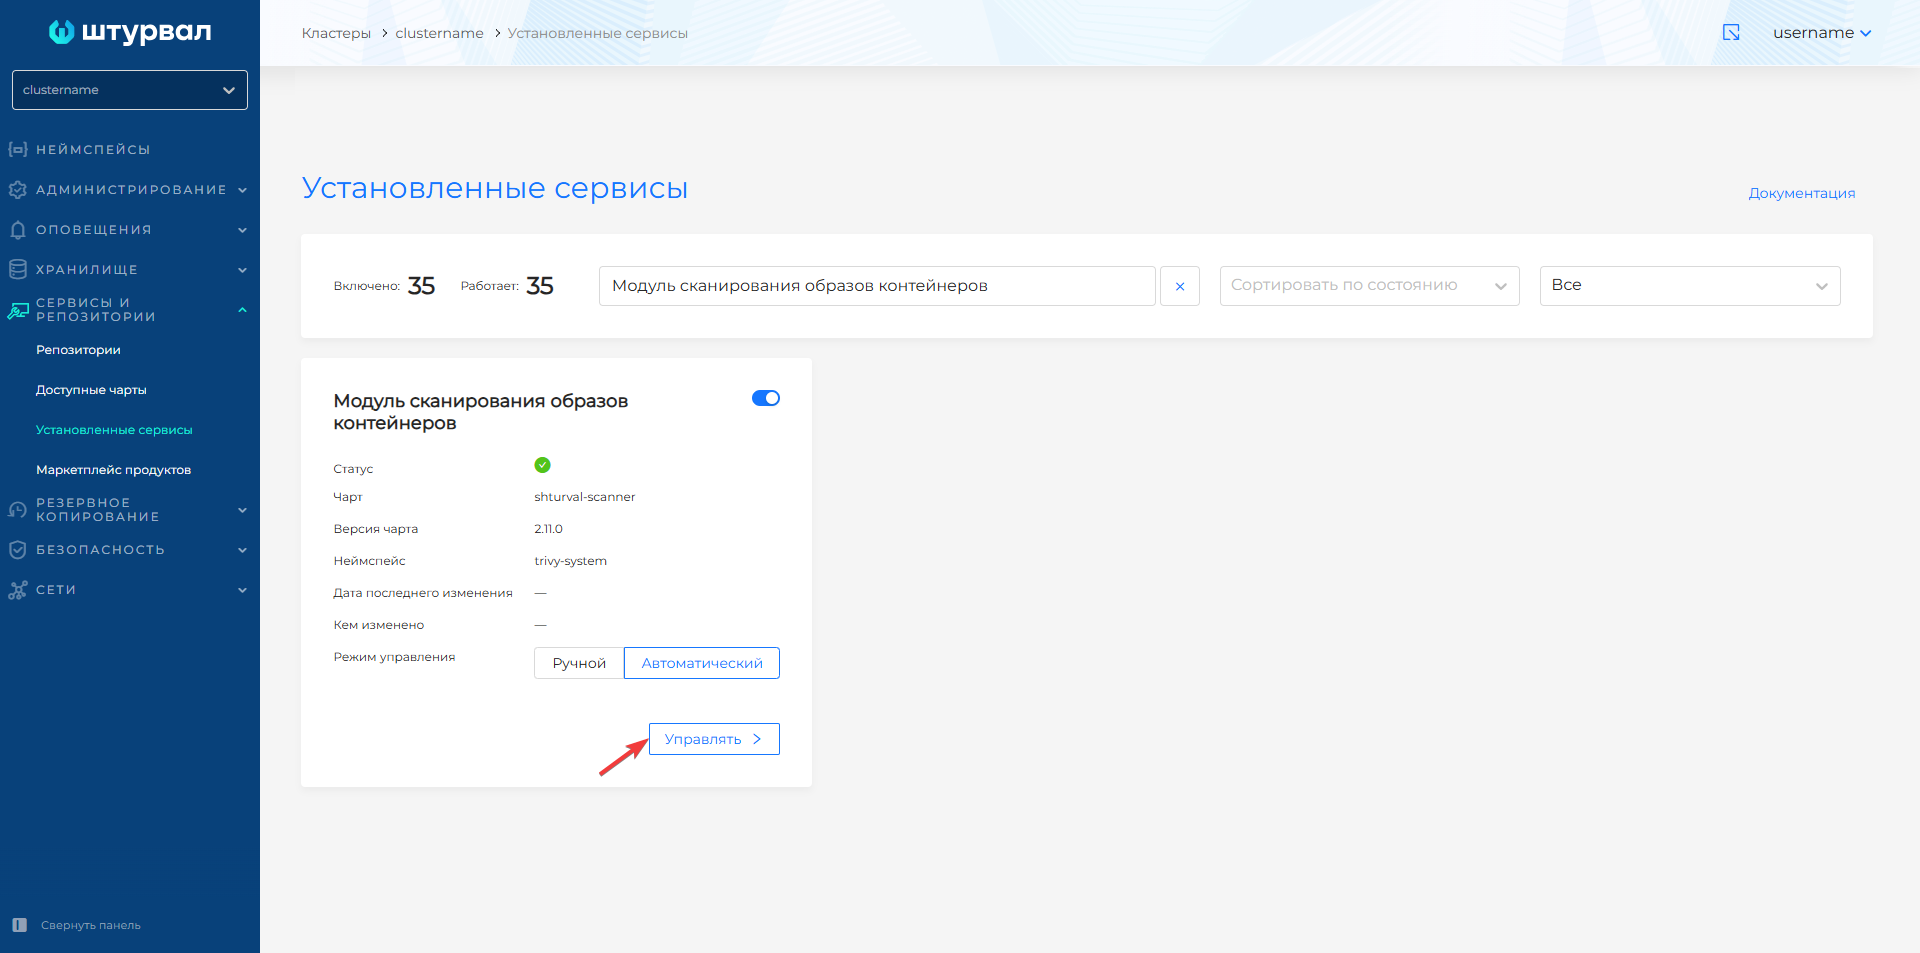Viewport: 1920px width, 953px height.
Task: Click the Security shield icon
Action: [17, 549]
